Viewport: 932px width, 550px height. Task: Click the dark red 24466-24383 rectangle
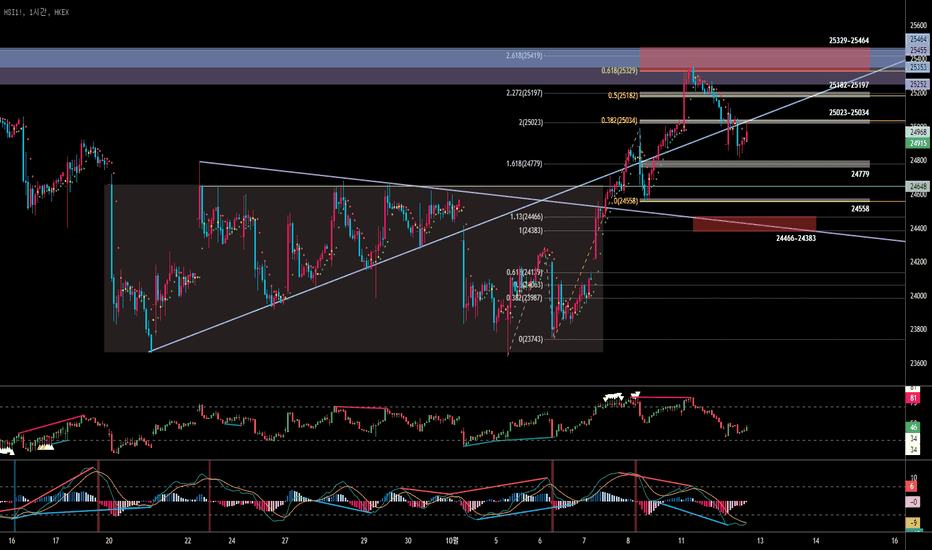754,224
